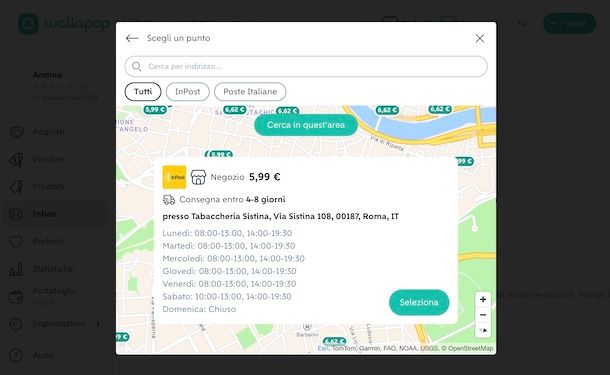Close the Scegli un punto dialog
Image resolution: width=610 pixels, height=375 pixels.
click(480, 38)
